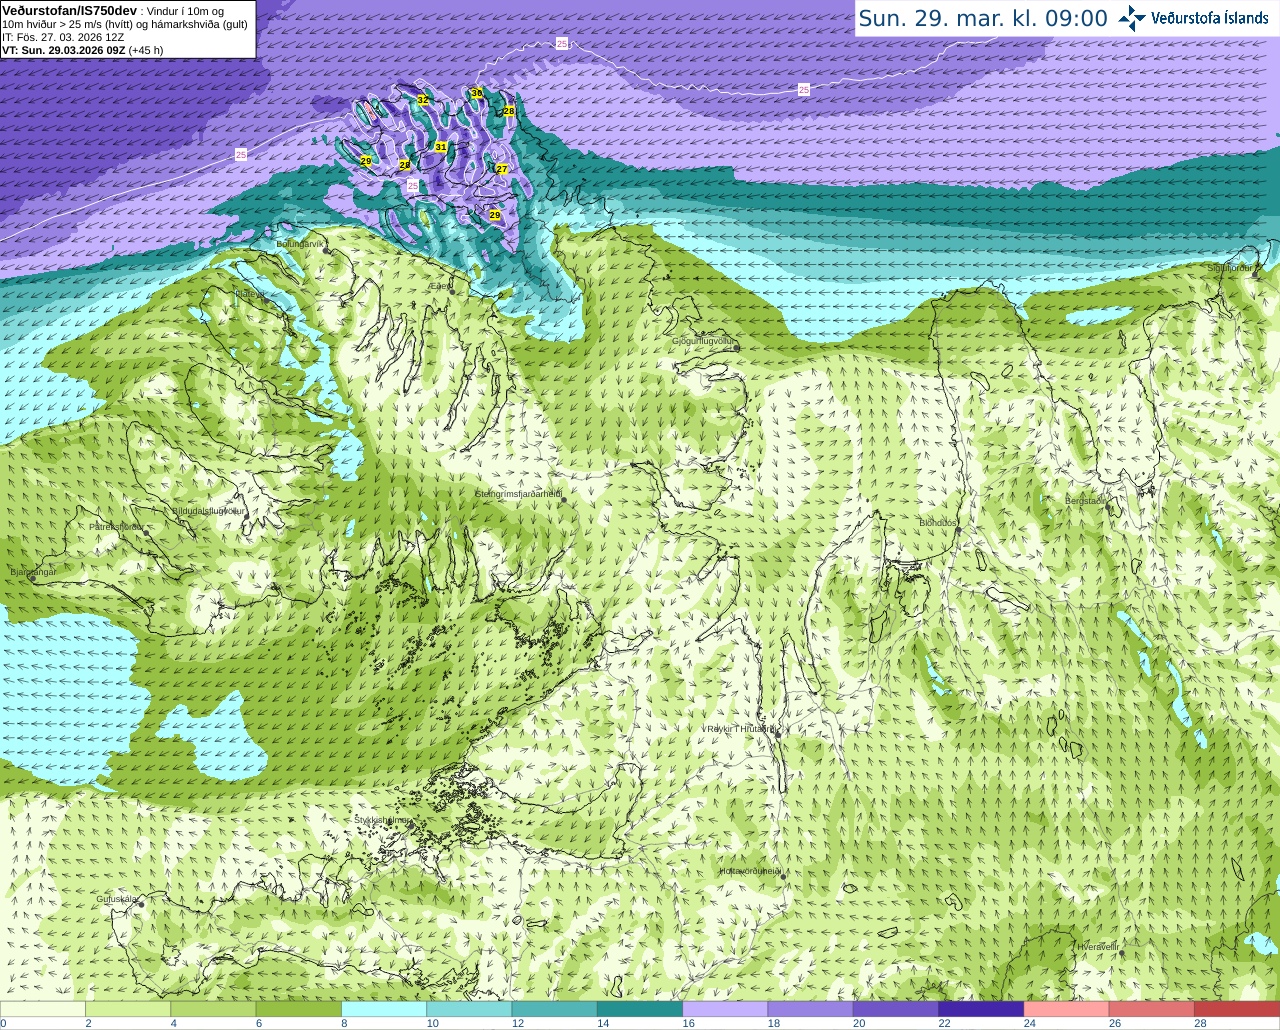Click the Sun. 29. mar. kl. 09:00 timestamp
Viewport: 1280px width, 1030px height.
click(x=983, y=18)
